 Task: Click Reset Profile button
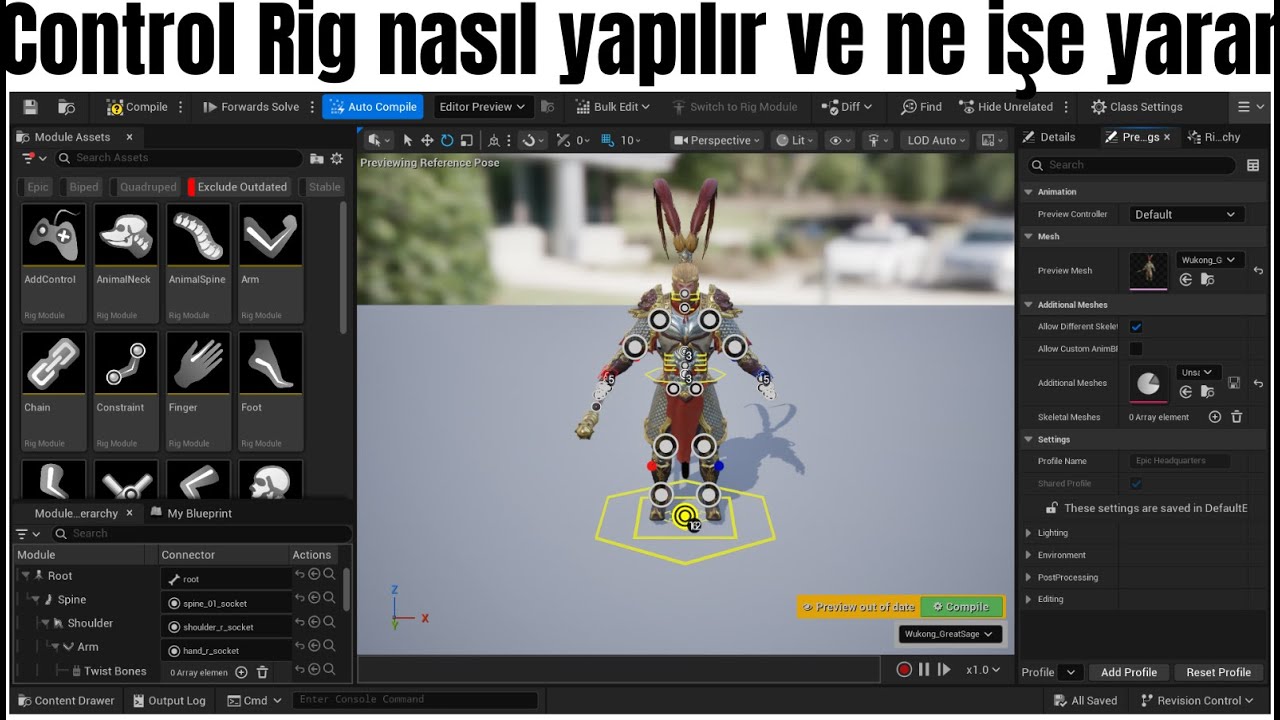click(1218, 672)
